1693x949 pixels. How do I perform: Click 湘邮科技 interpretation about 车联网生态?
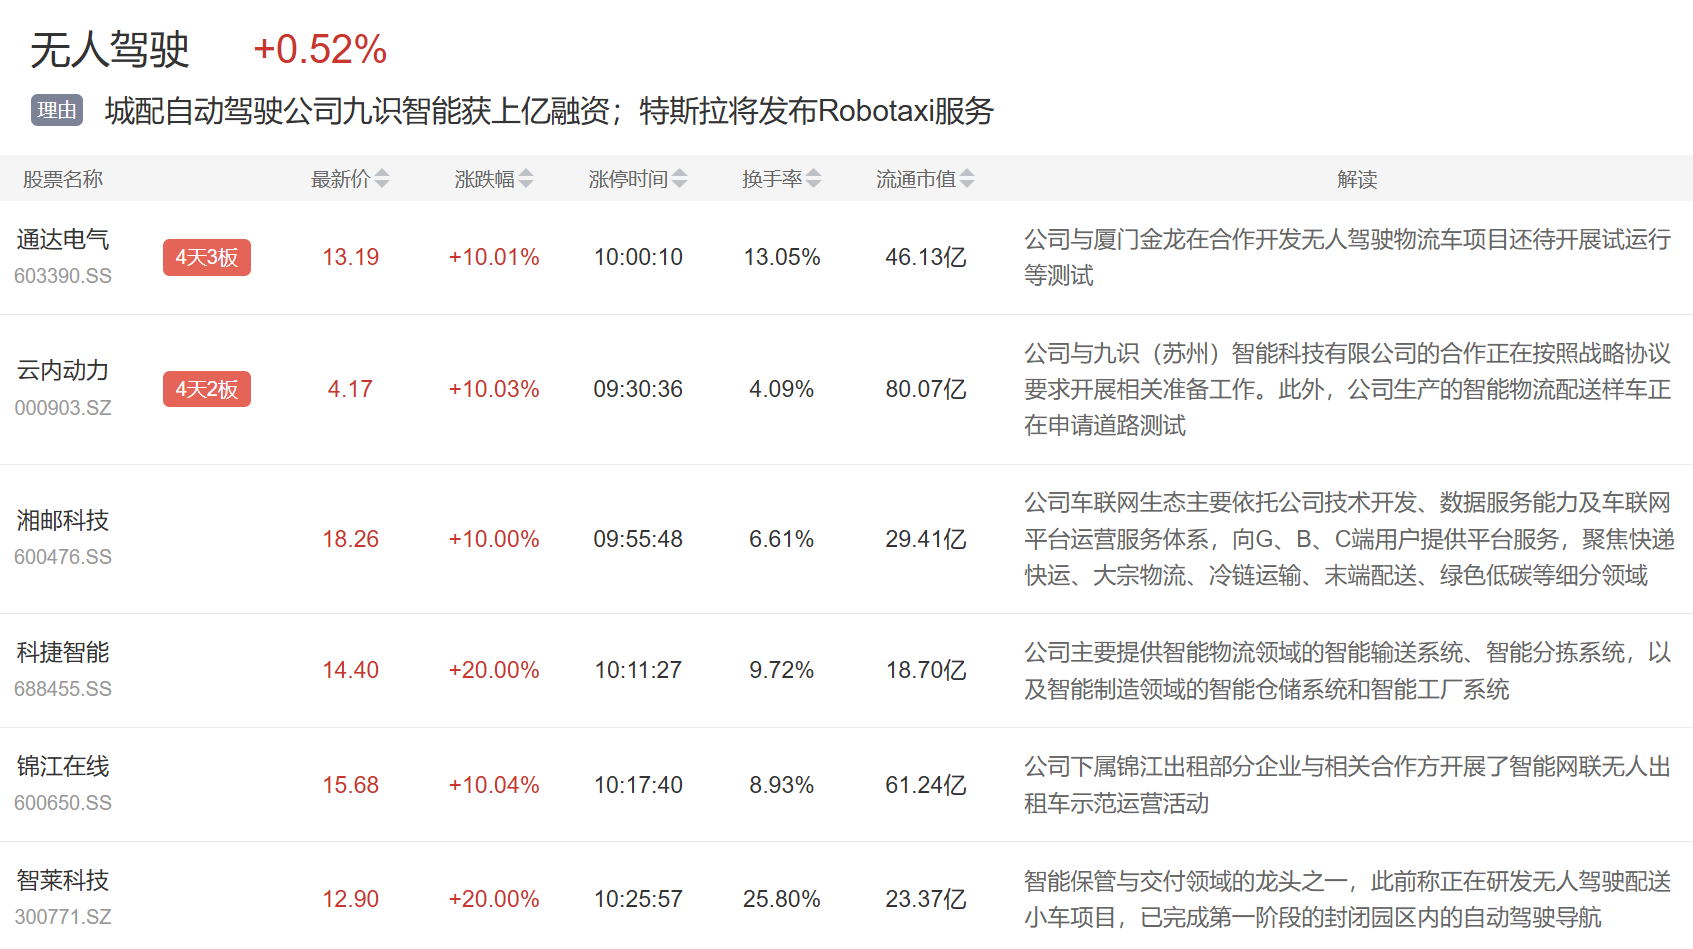(x=1349, y=539)
